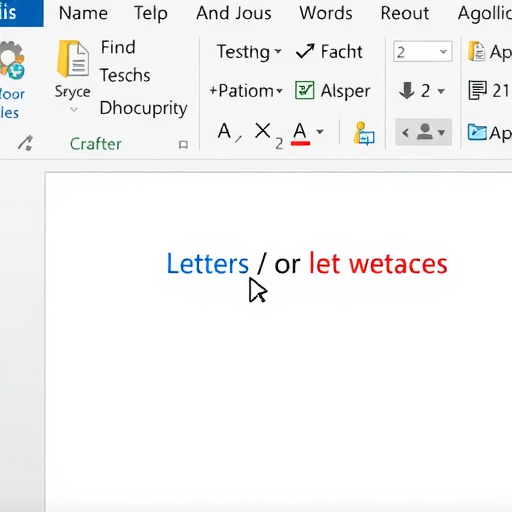This screenshot has height=512, width=512.
Task: Click the pen tool icon beside Crafter
Action: click(25, 143)
